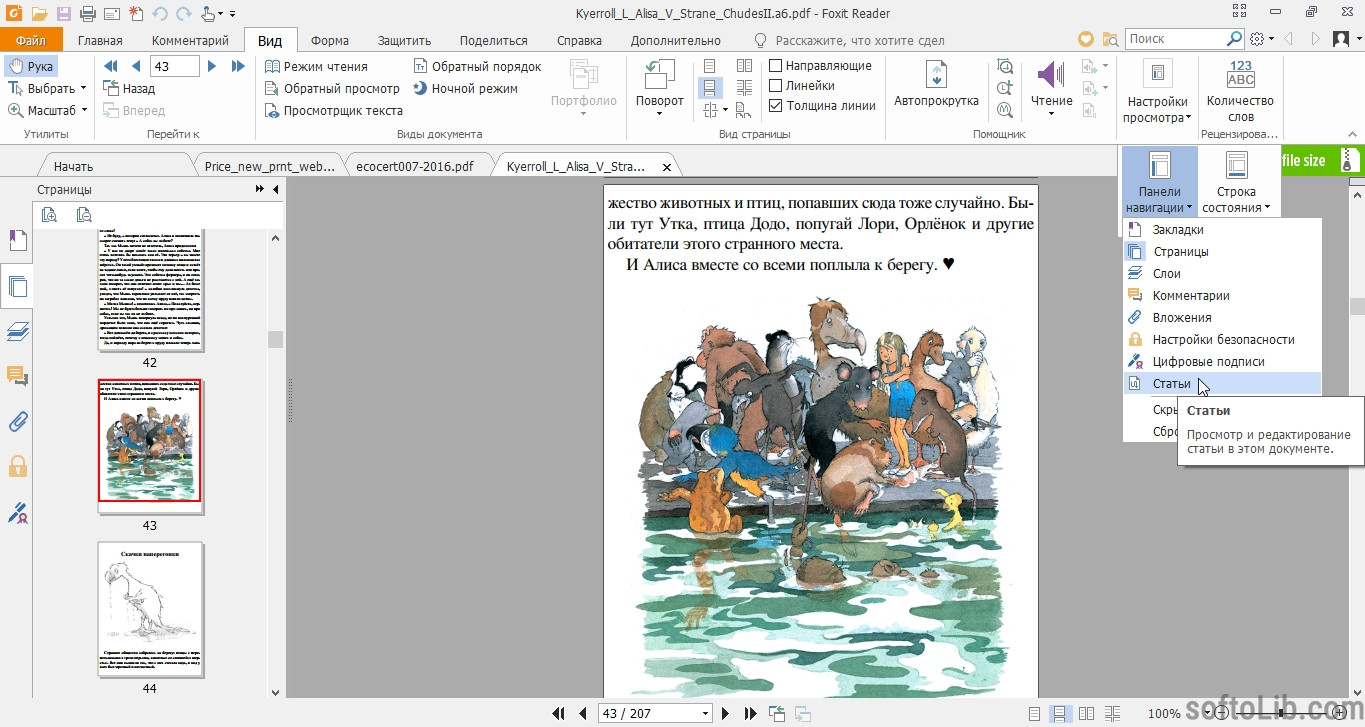Enable Линейки rulers checkbox

(775, 86)
